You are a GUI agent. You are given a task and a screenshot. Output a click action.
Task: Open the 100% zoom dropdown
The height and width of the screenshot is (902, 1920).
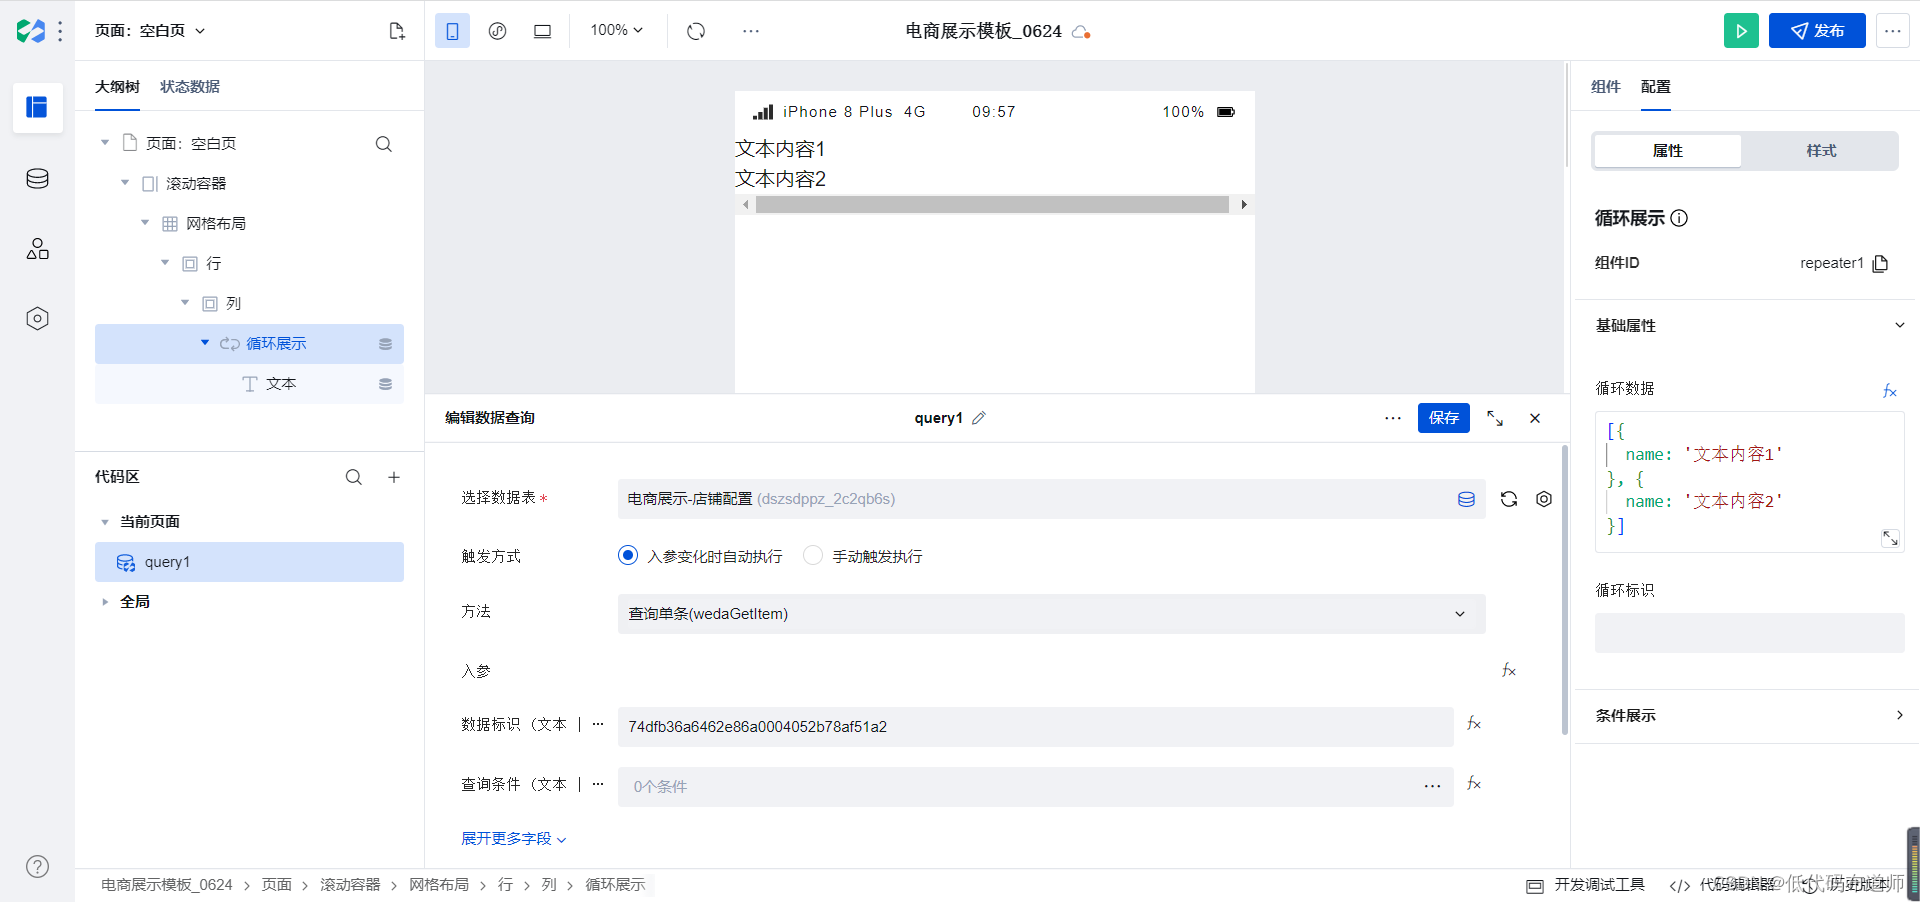(x=616, y=30)
